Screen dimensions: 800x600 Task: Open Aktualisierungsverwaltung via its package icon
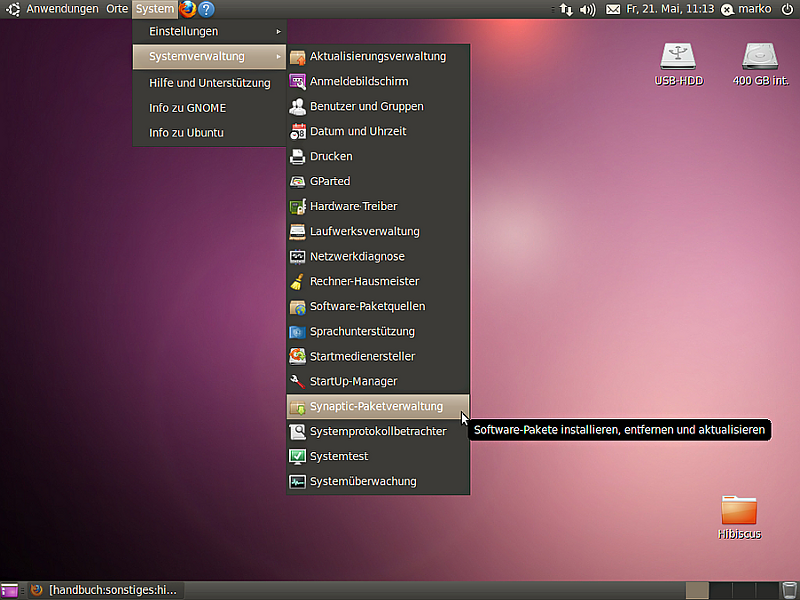pyautogui.click(x=297, y=57)
